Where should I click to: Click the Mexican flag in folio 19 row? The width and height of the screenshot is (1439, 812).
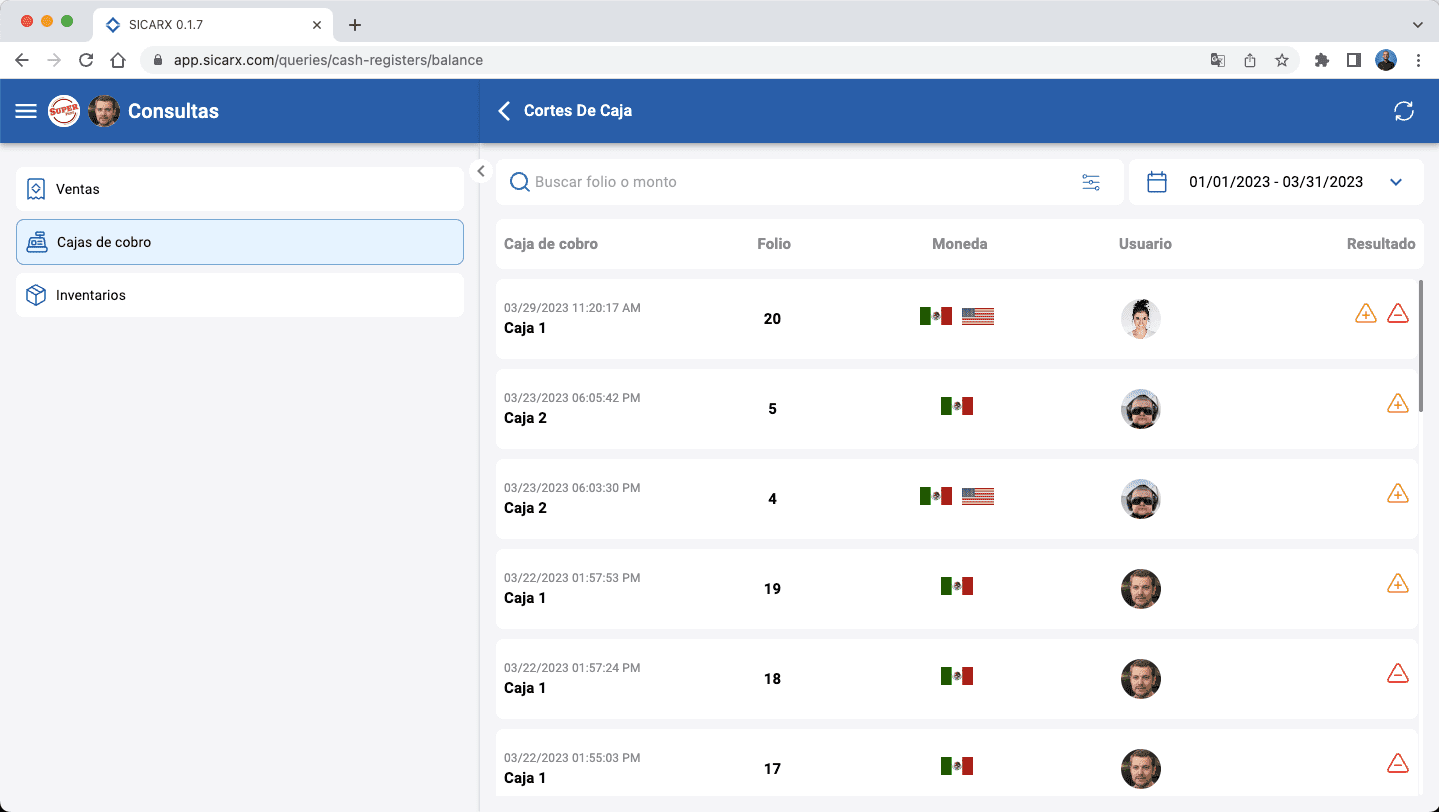[x=957, y=586]
